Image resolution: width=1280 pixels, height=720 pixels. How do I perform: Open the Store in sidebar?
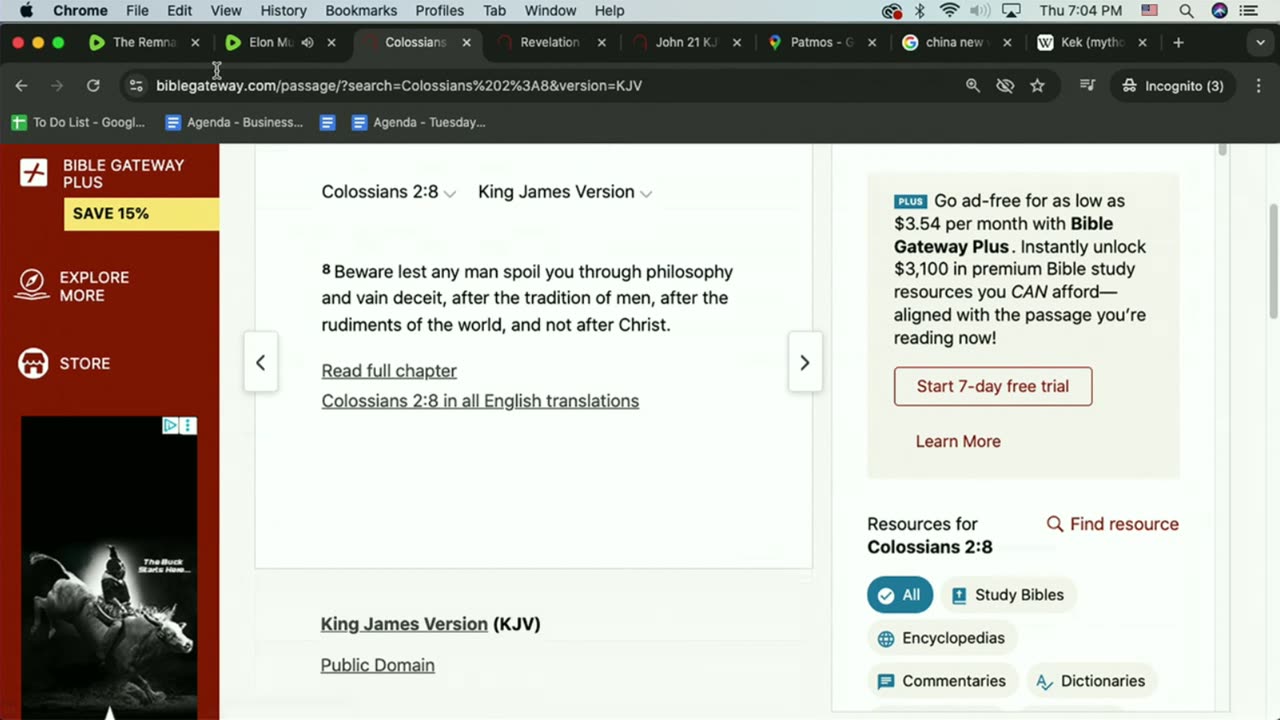[65, 364]
